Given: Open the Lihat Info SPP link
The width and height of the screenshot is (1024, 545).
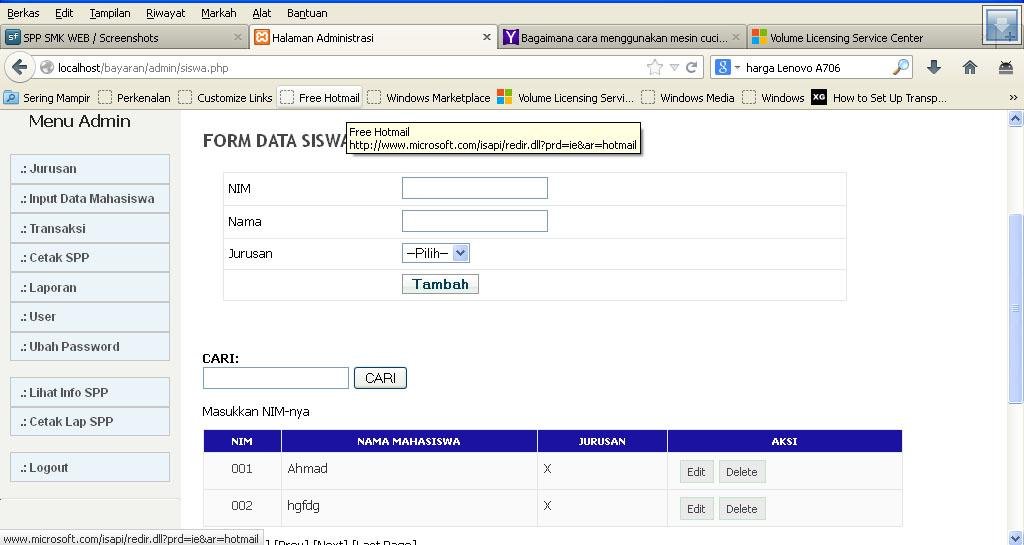Looking at the screenshot, I should point(90,392).
